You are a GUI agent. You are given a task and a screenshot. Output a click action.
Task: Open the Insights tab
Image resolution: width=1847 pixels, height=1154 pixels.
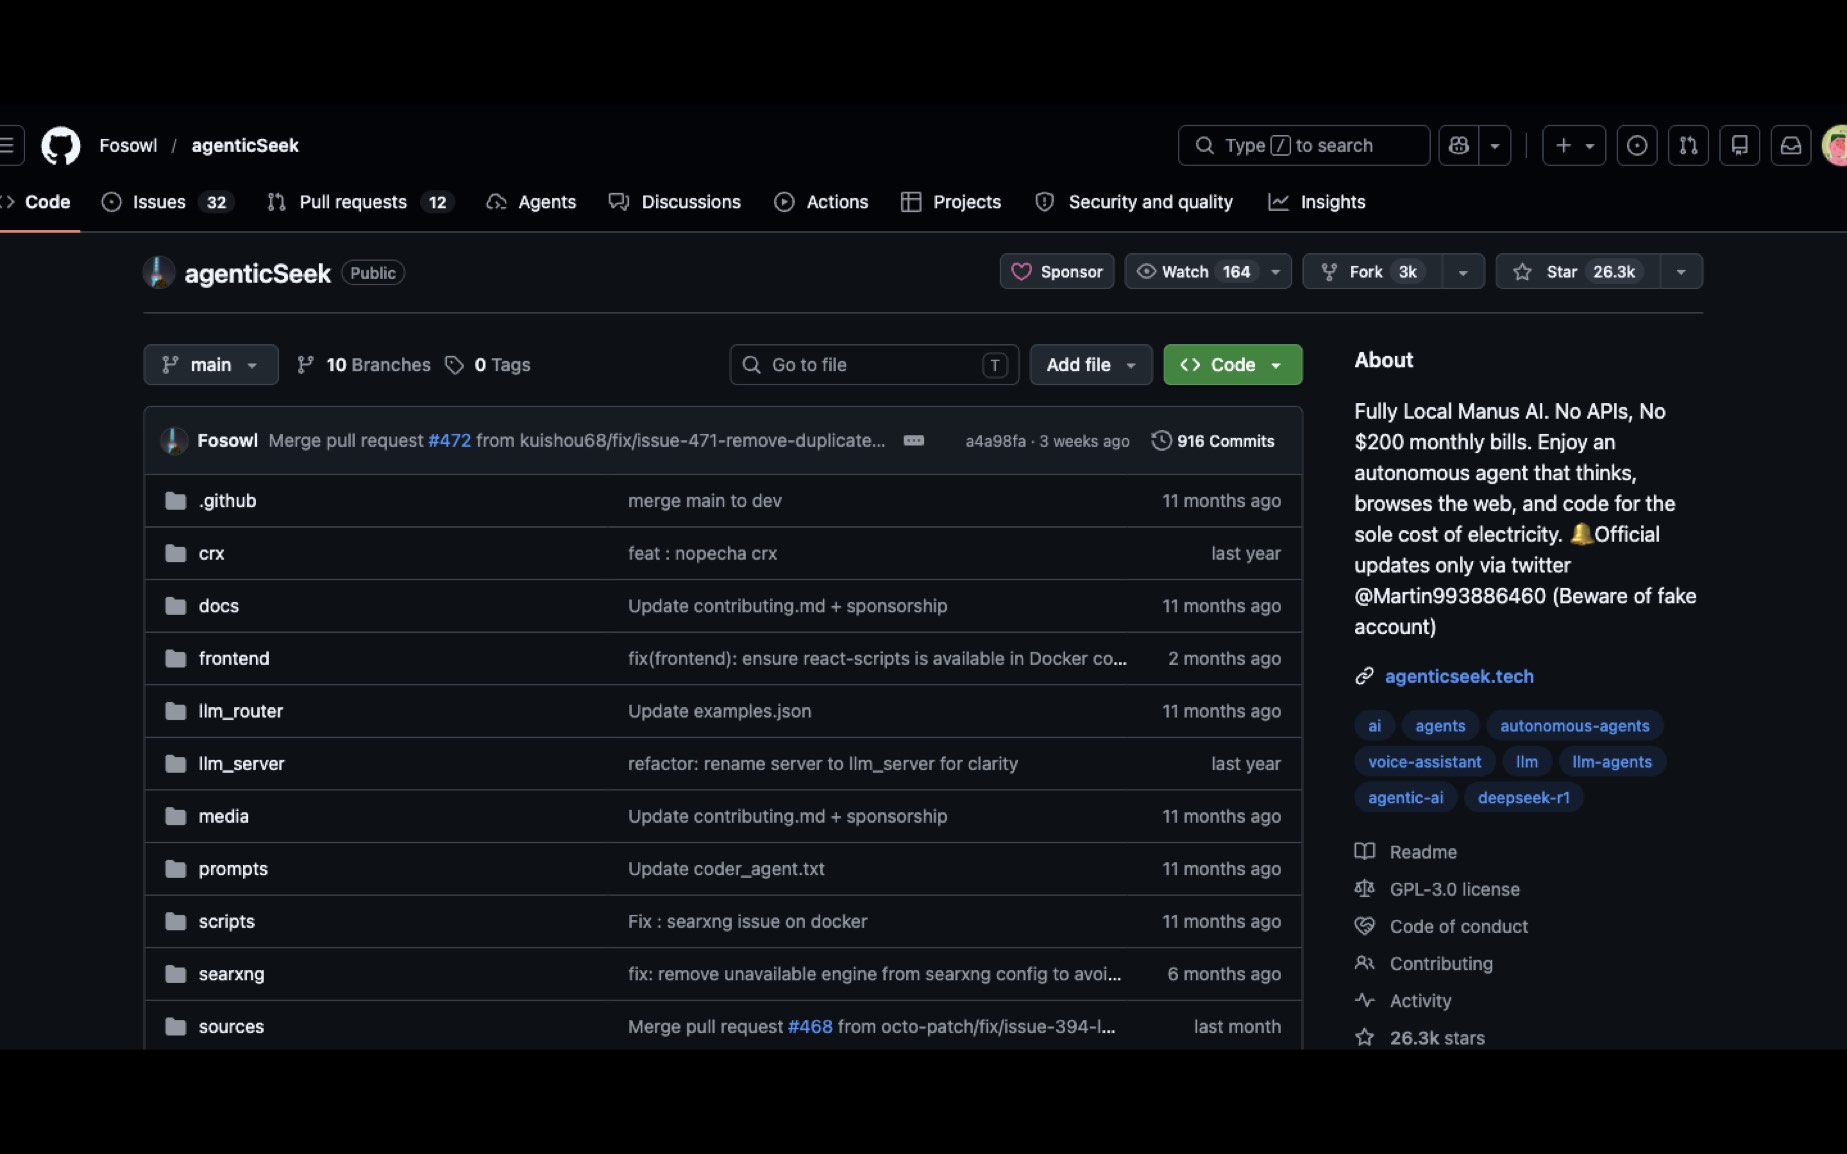click(x=1317, y=202)
